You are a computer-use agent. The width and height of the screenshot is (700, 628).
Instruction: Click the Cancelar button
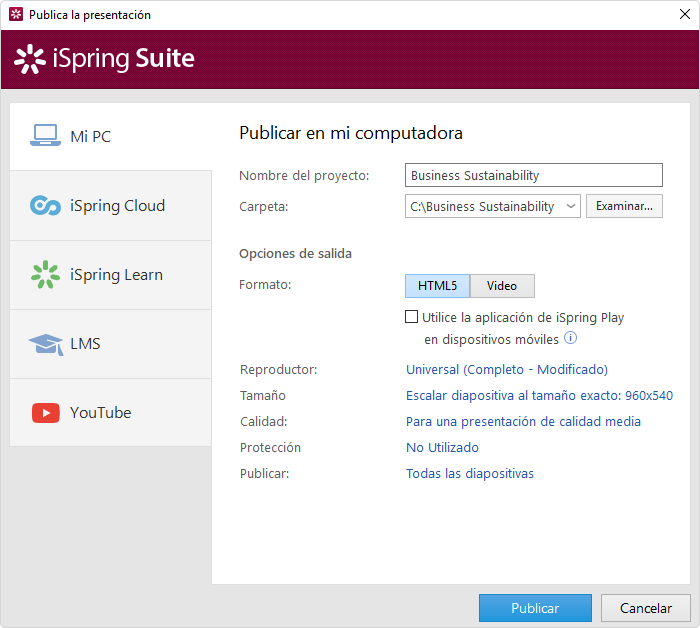(646, 608)
